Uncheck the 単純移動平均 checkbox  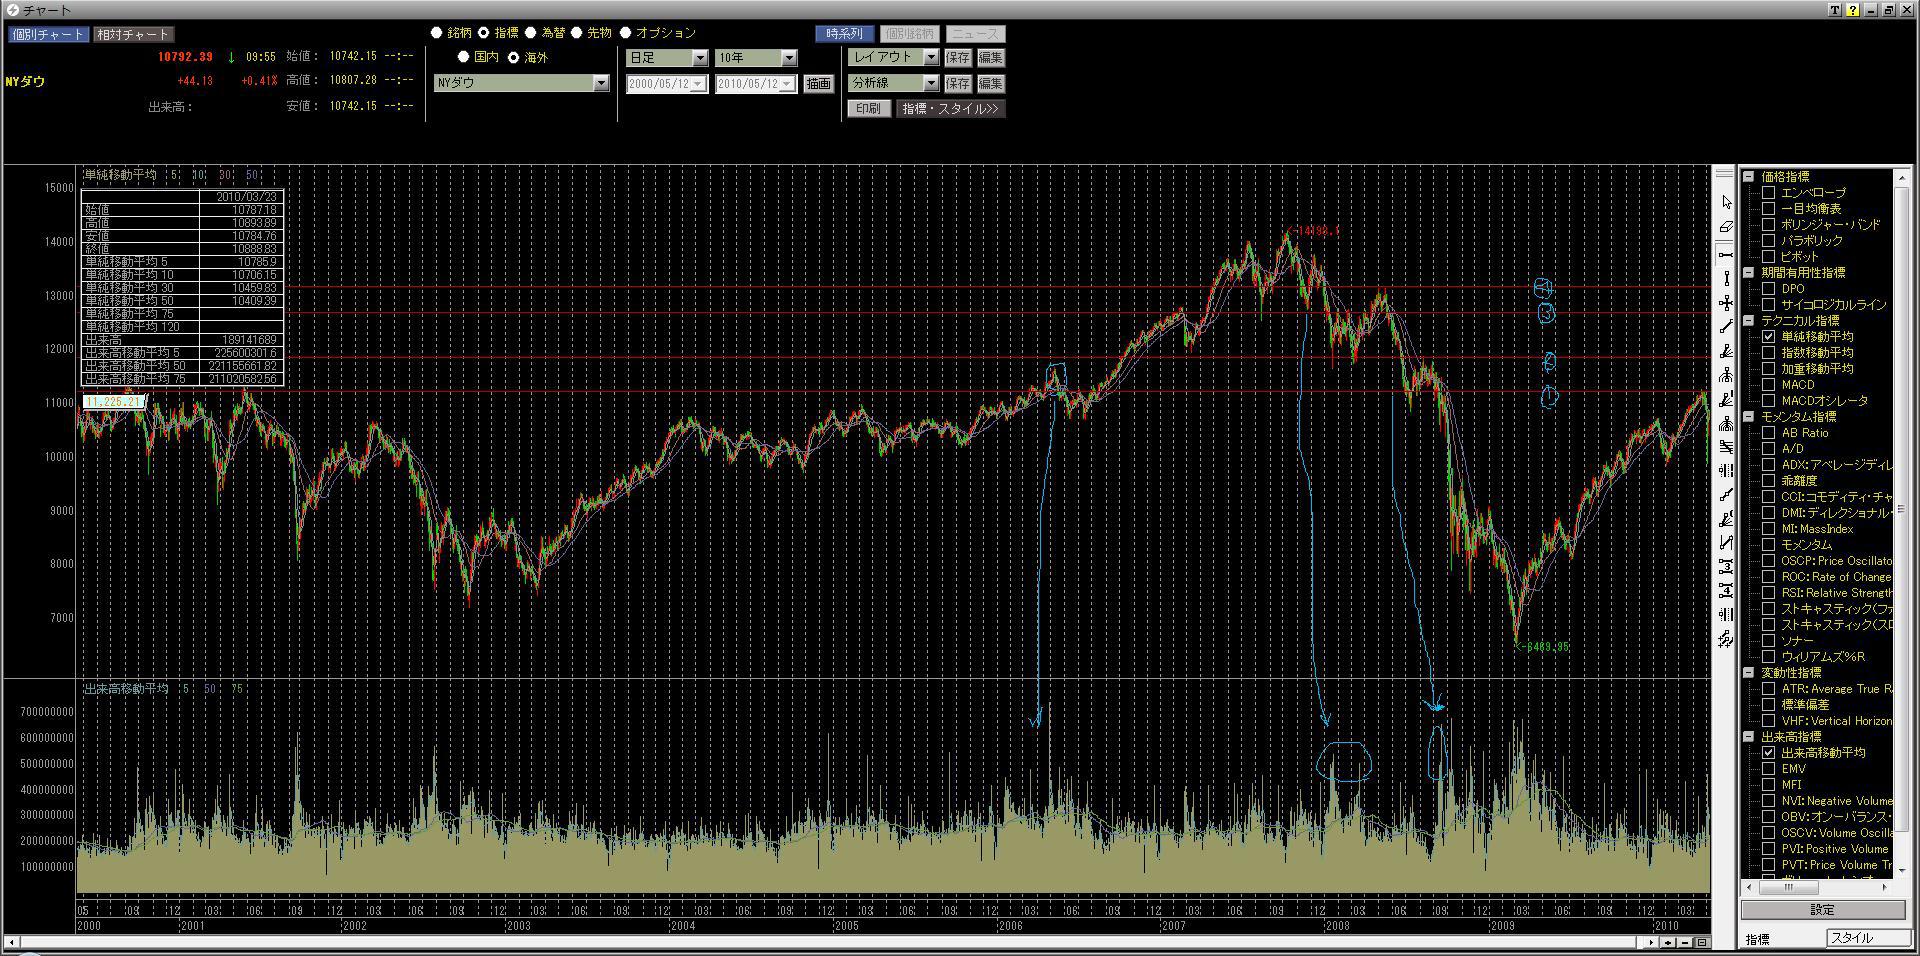click(x=1769, y=337)
